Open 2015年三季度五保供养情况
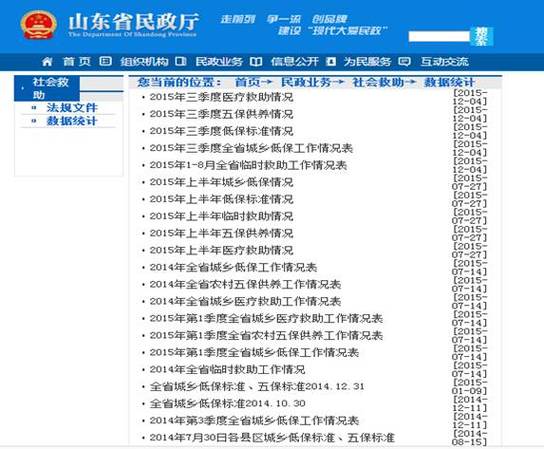 (x=221, y=114)
